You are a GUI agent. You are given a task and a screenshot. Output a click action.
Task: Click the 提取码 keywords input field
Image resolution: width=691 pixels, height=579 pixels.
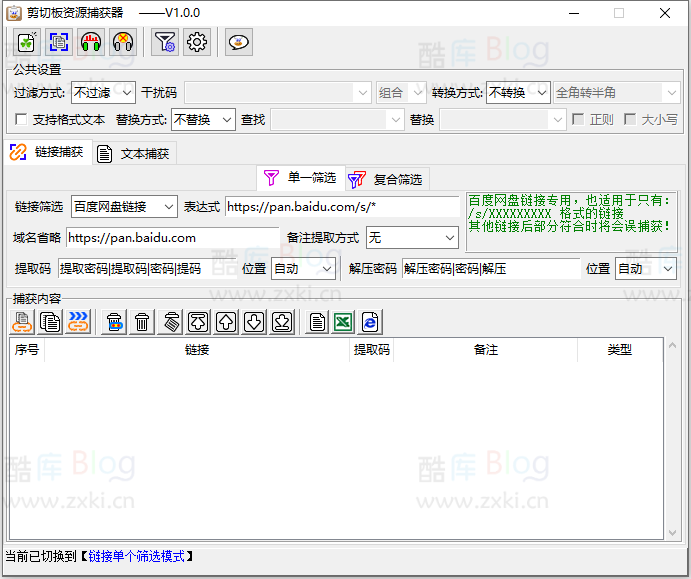click(x=147, y=269)
